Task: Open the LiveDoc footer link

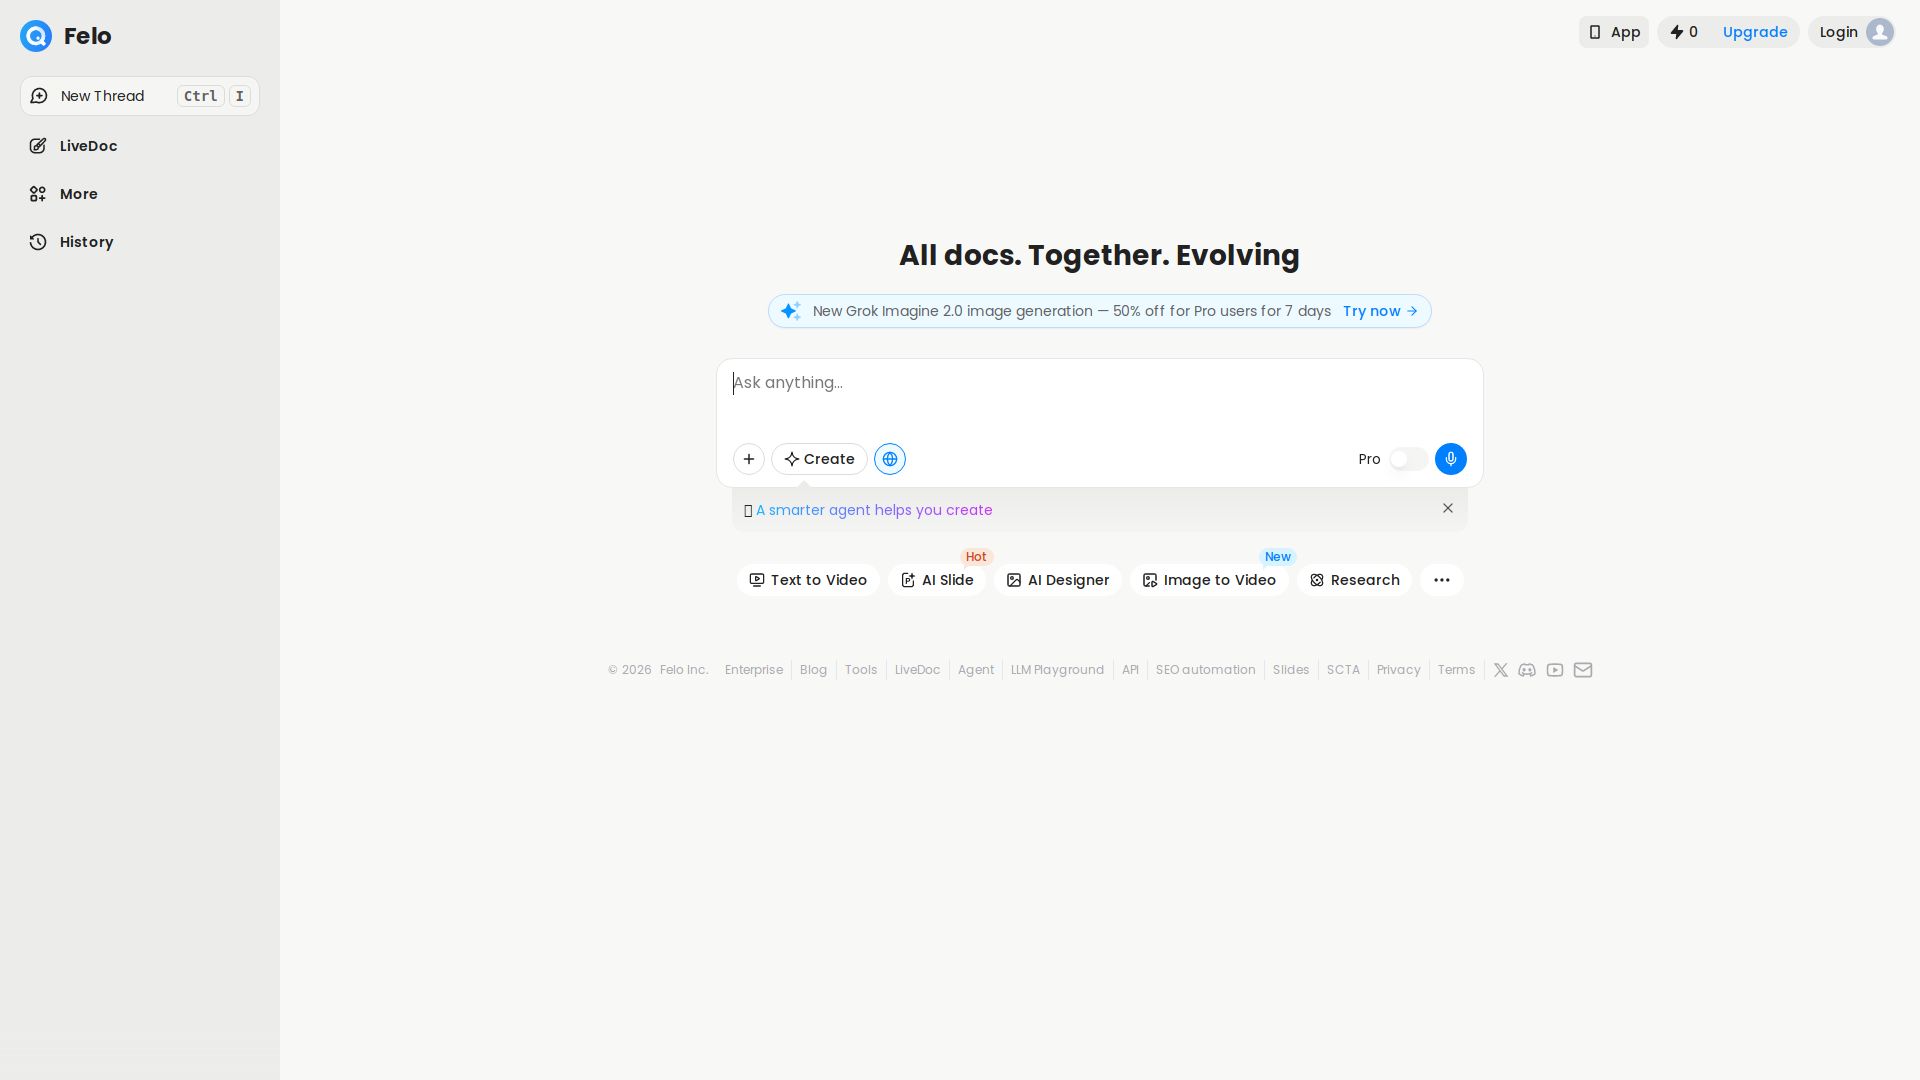Action: [917, 670]
